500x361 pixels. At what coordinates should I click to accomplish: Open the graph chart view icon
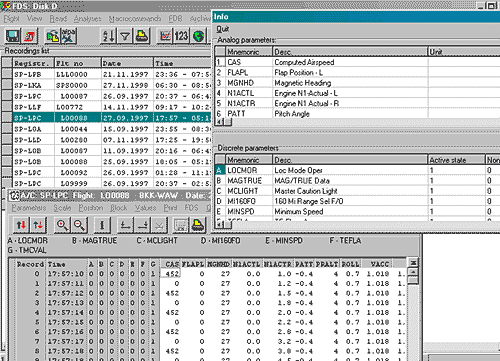click(x=165, y=36)
